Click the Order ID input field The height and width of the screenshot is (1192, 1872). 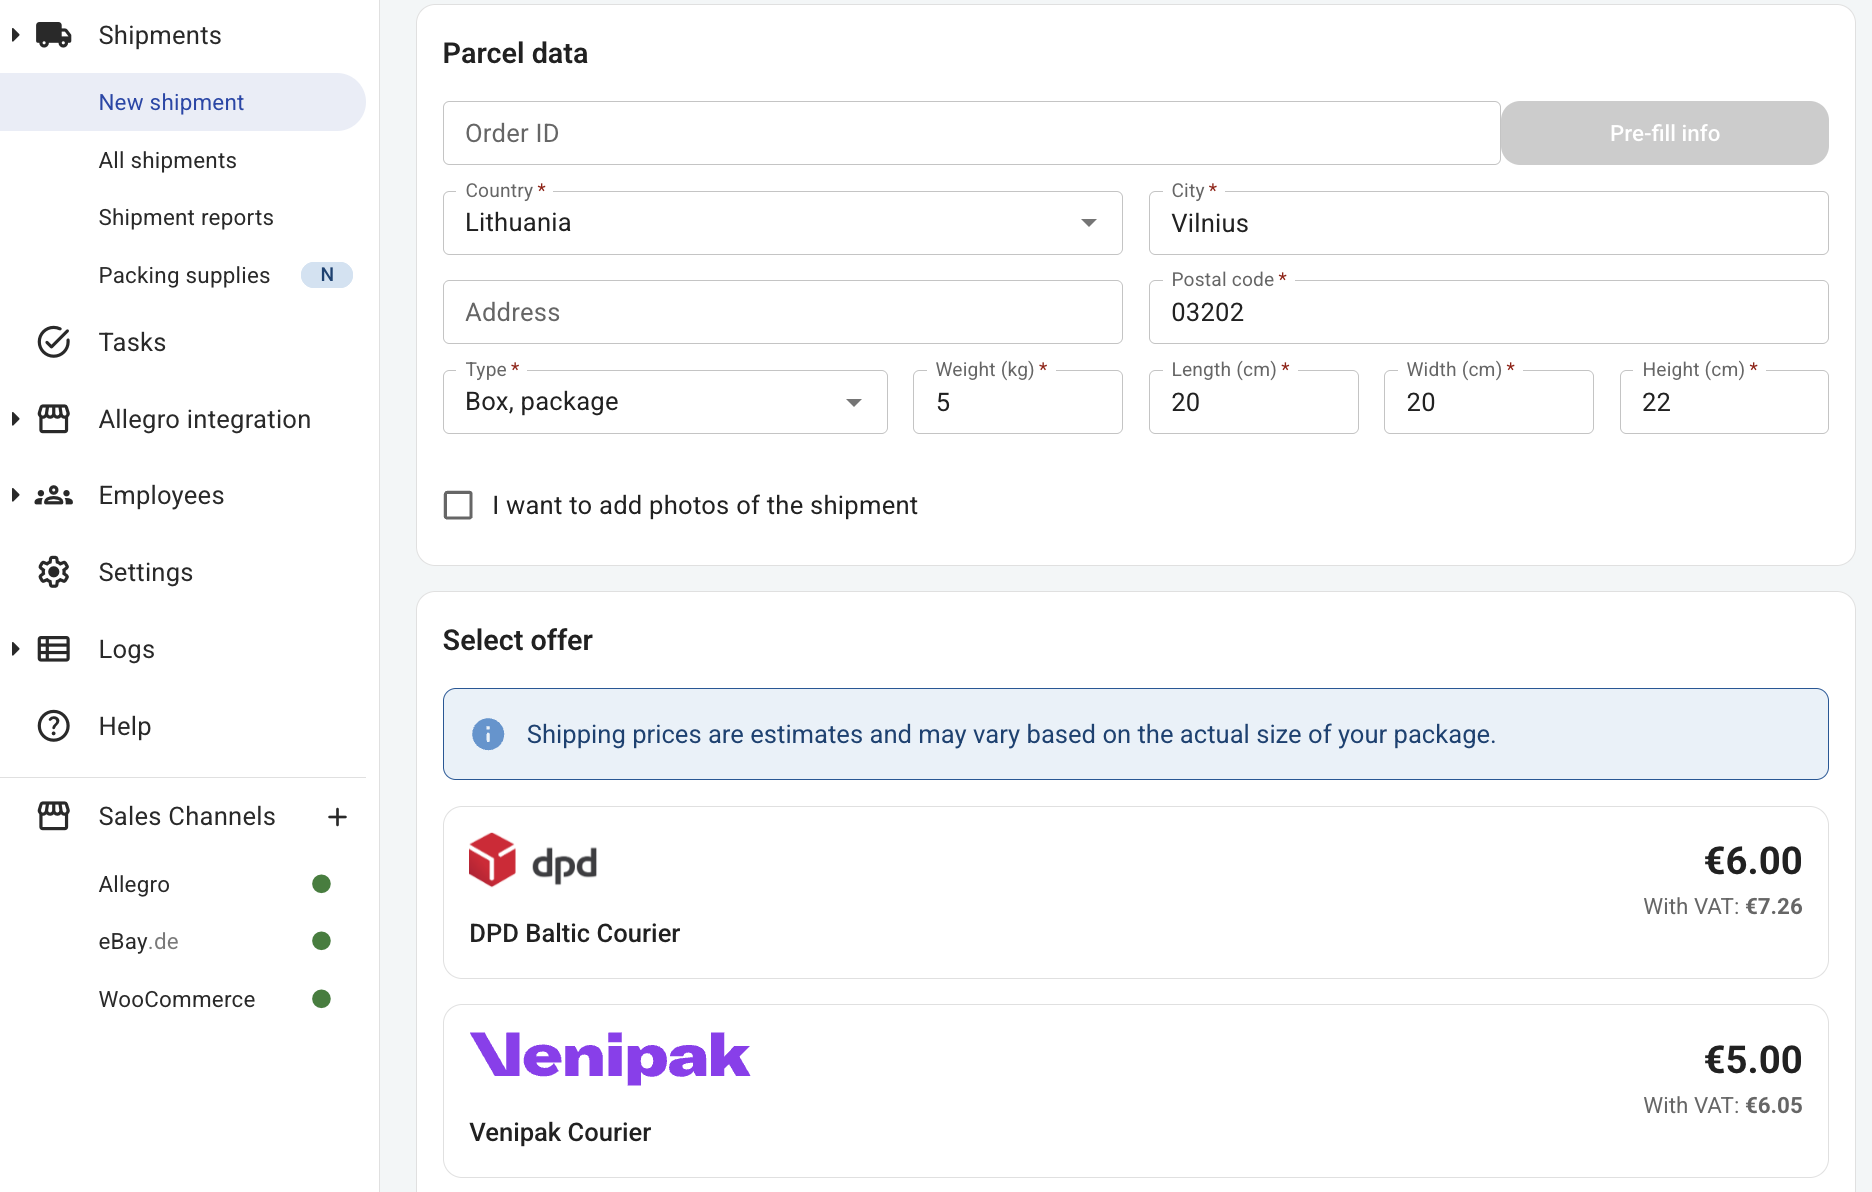(x=971, y=133)
